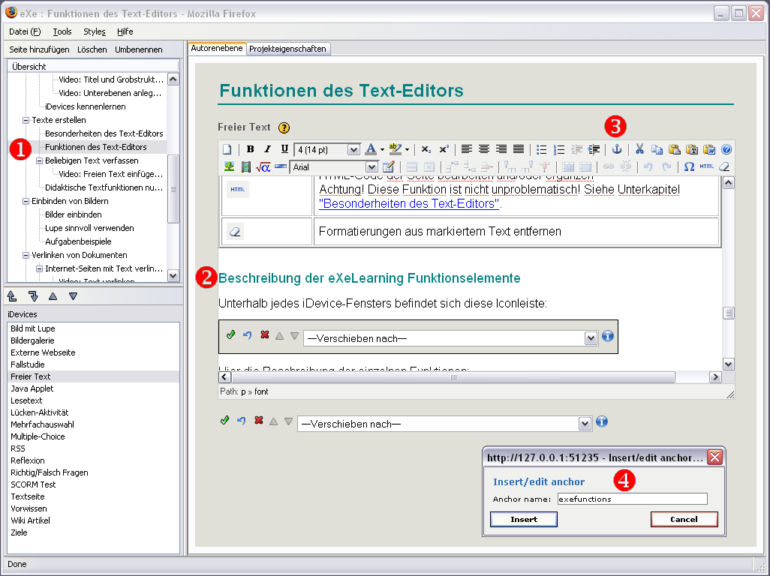The height and width of the screenshot is (576, 770).
Task: Follow the Besonderheiten des Text-Editors link
Action: tap(409, 204)
